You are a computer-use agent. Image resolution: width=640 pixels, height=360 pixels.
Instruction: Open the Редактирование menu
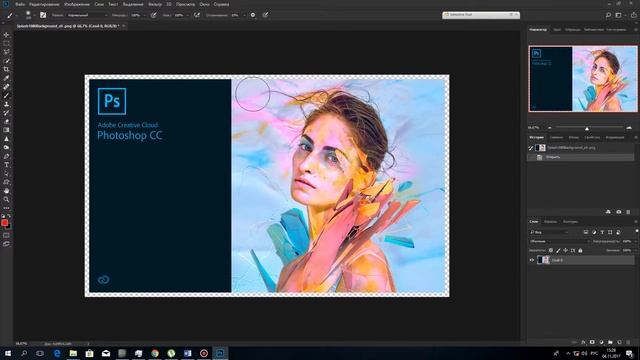[x=44, y=4]
